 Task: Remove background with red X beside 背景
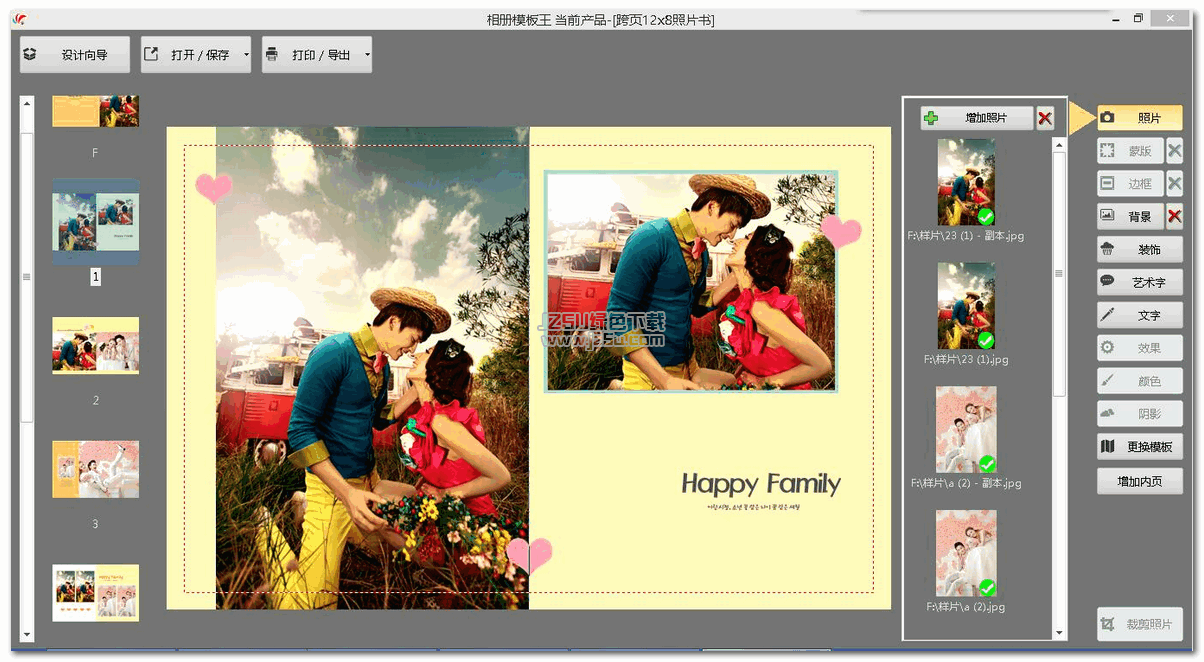(1175, 216)
